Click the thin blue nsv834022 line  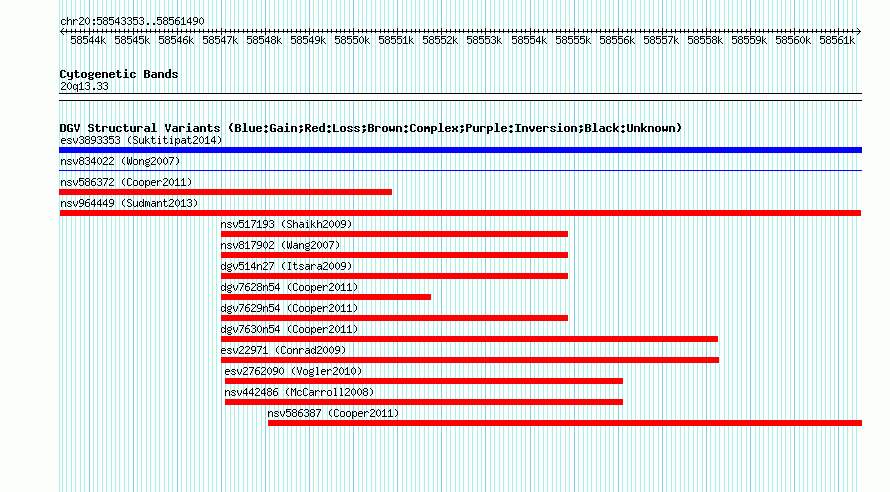[460, 170]
